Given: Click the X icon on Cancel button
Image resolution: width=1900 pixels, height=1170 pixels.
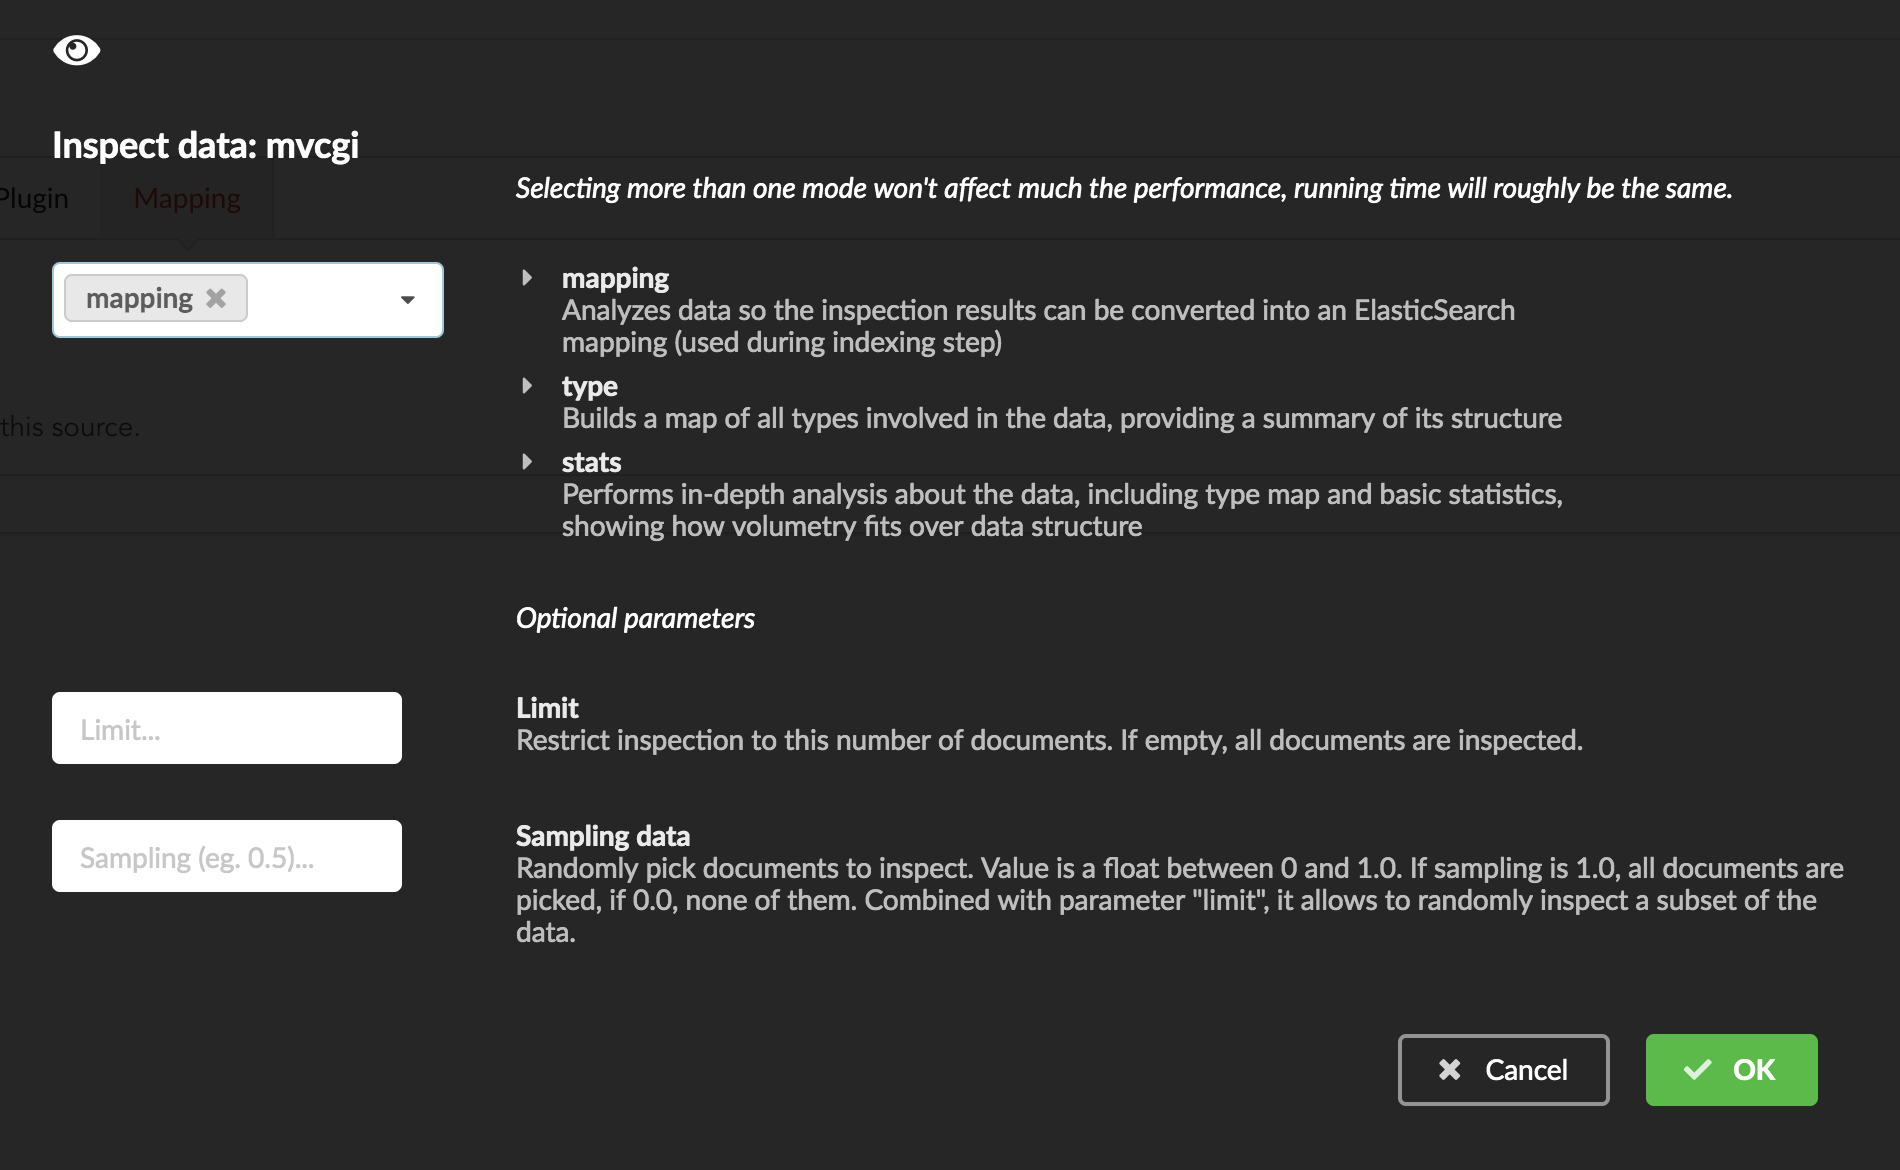Looking at the screenshot, I should (x=1449, y=1070).
